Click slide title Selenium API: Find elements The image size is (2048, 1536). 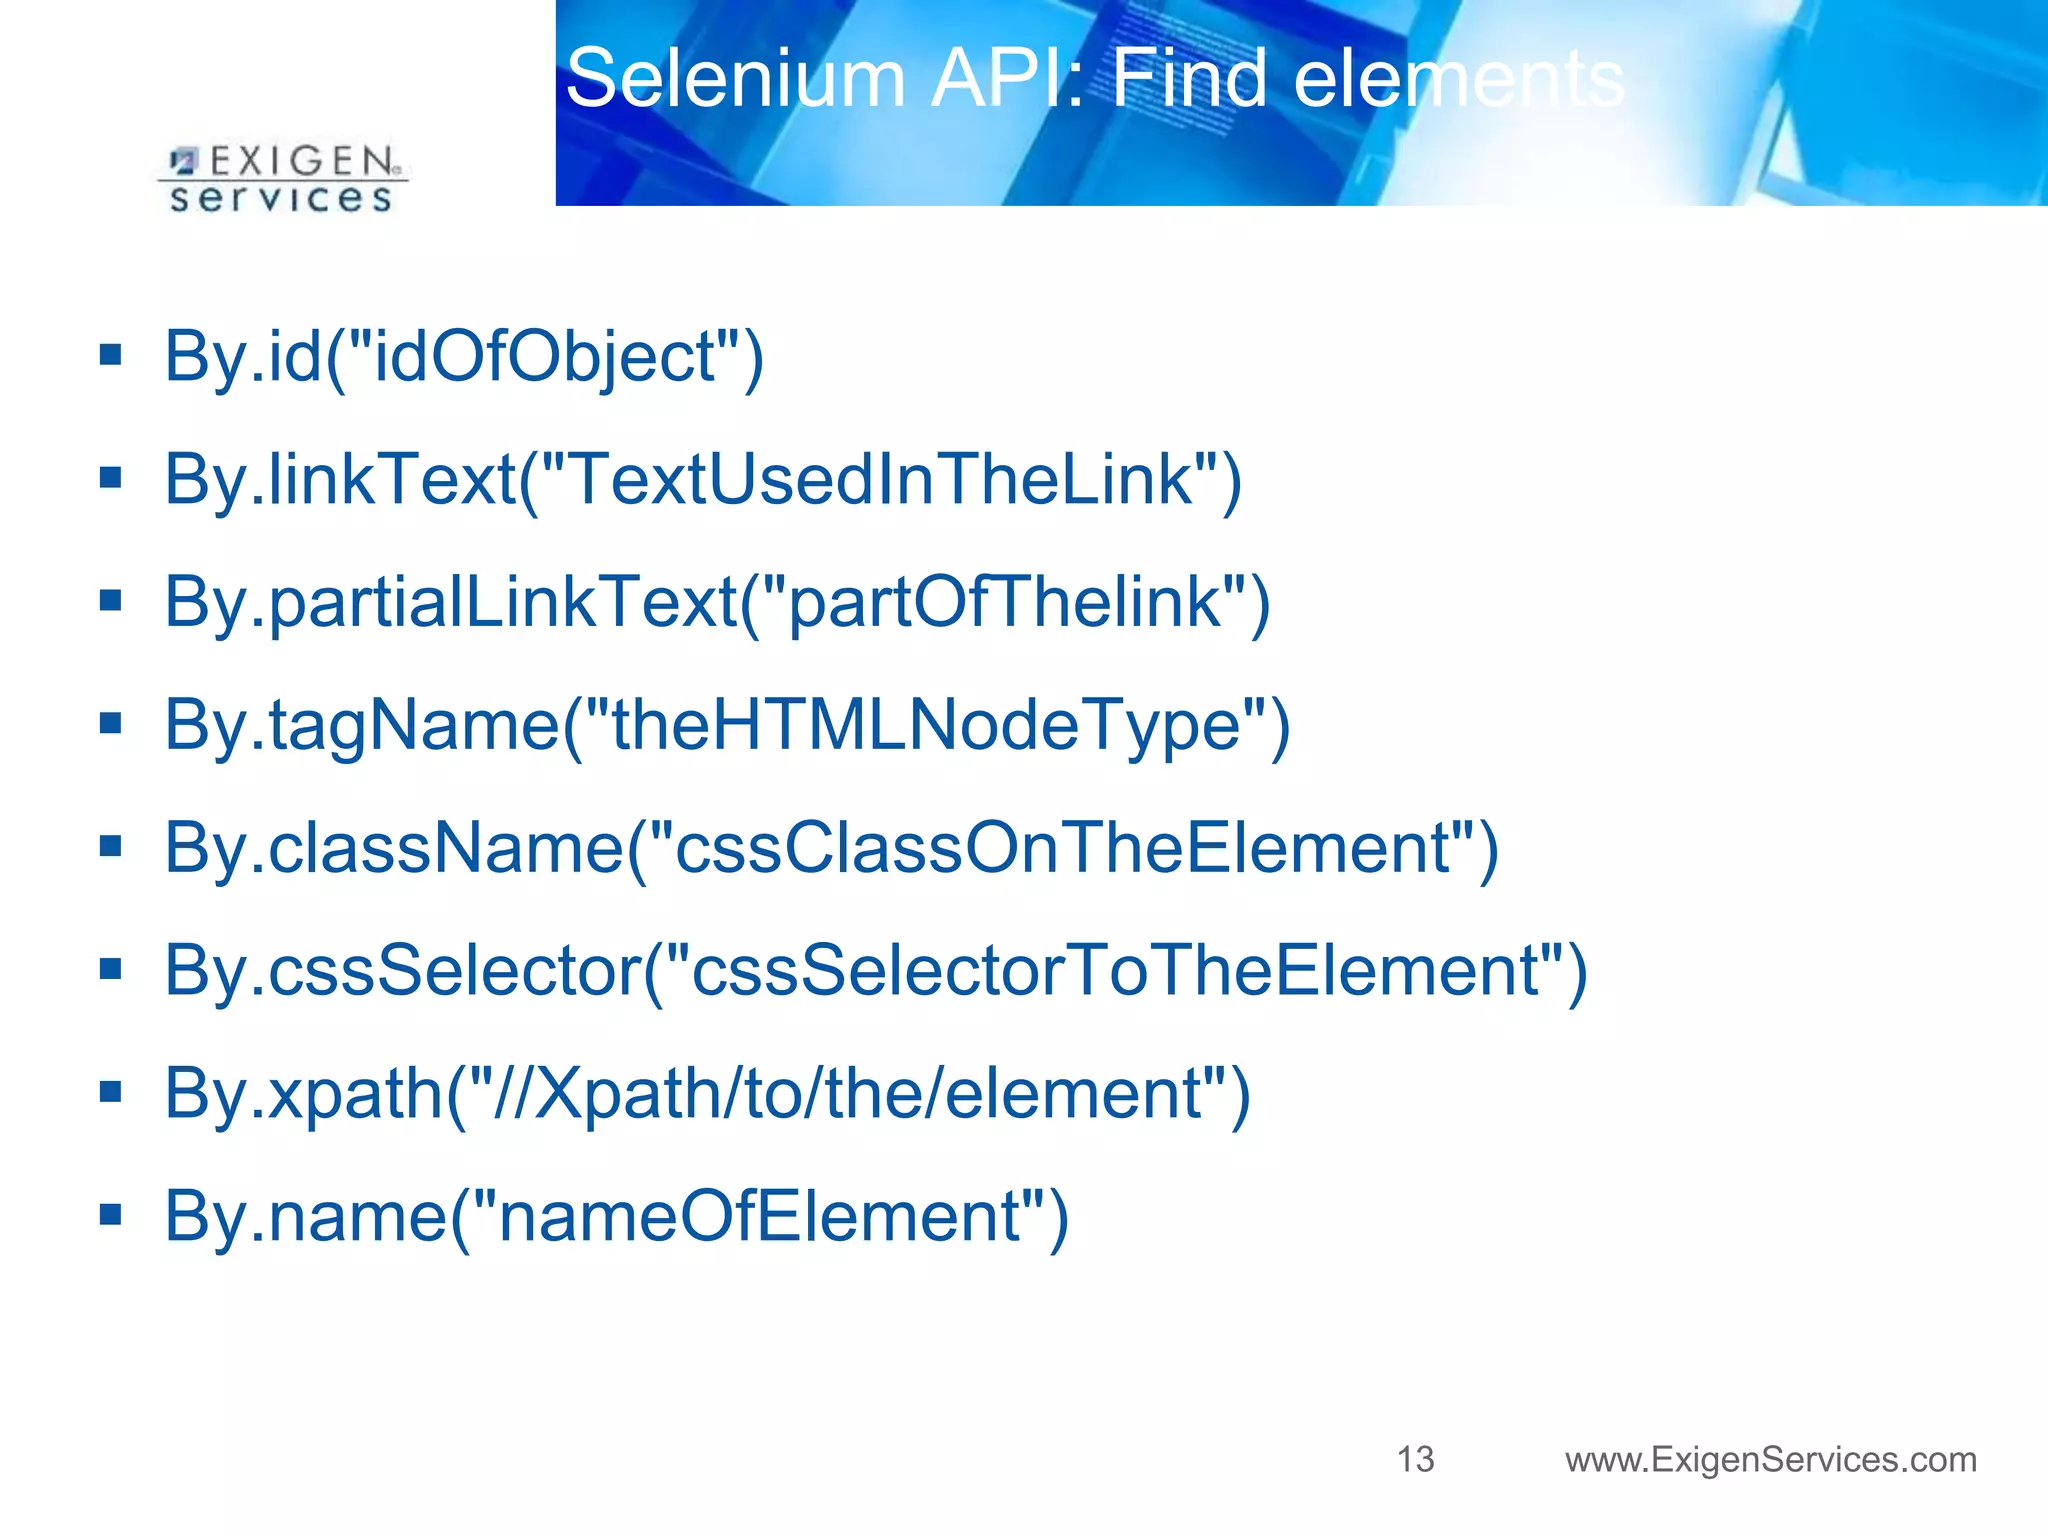[x=1094, y=78]
